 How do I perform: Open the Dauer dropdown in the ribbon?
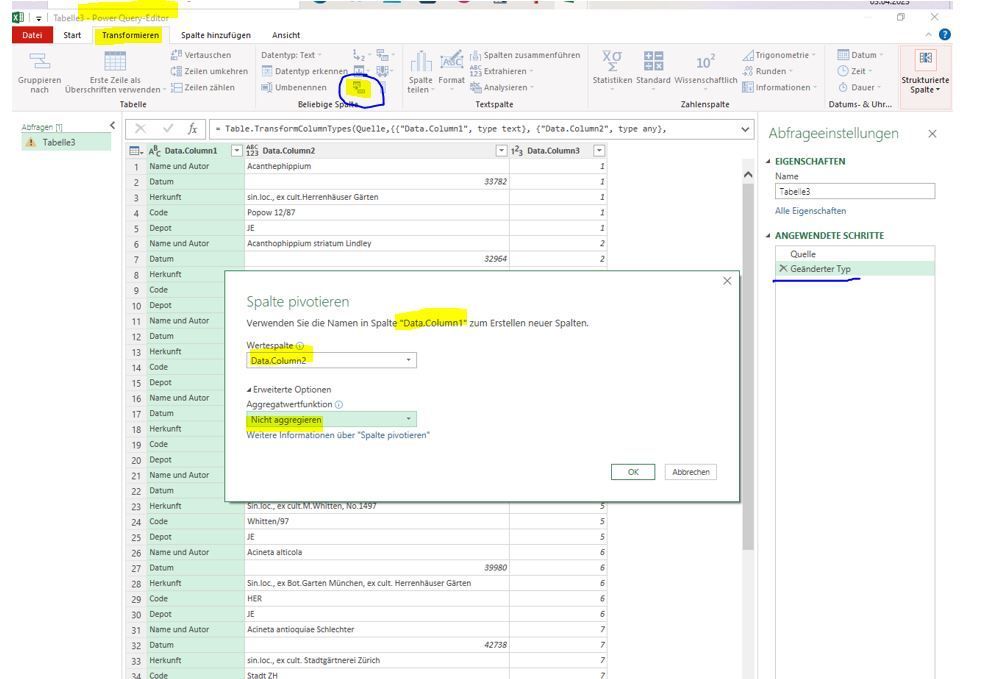(858, 88)
